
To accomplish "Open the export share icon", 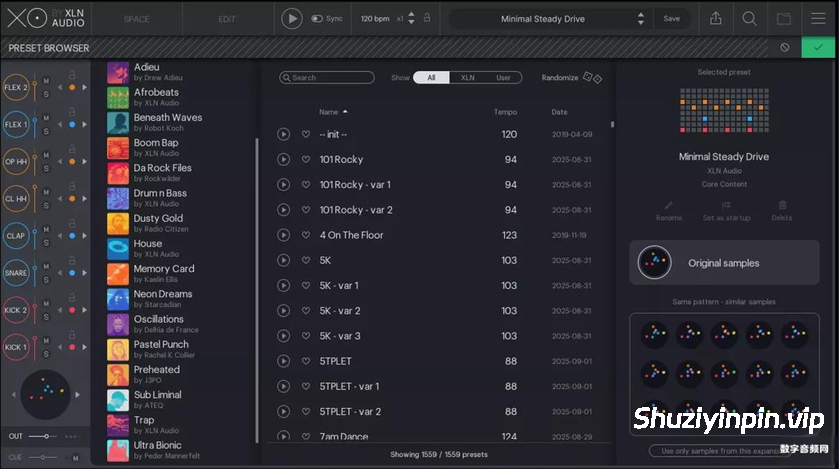I will coord(715,18).
